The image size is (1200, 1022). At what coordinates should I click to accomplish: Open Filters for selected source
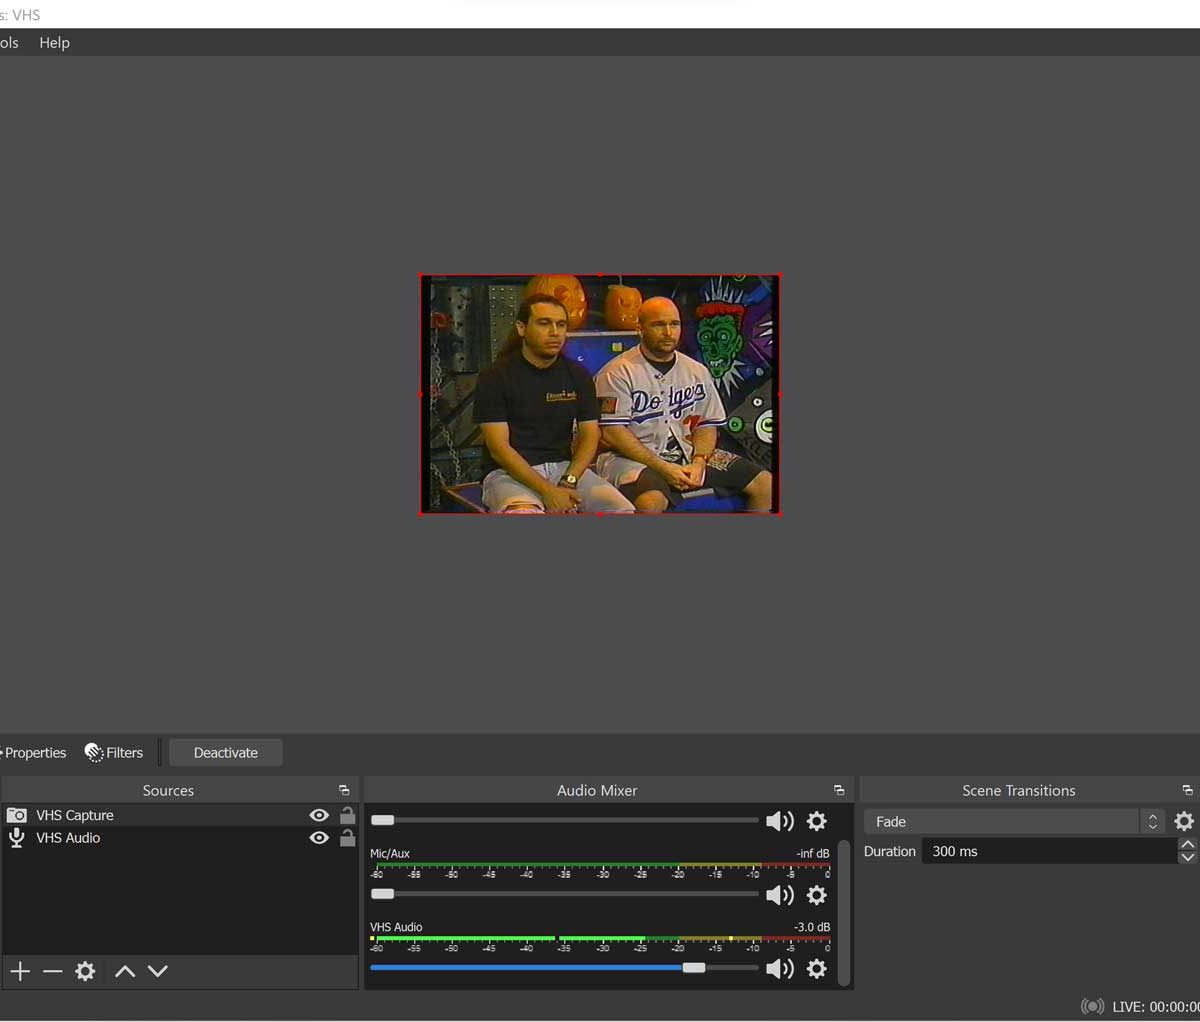(114, 752)
